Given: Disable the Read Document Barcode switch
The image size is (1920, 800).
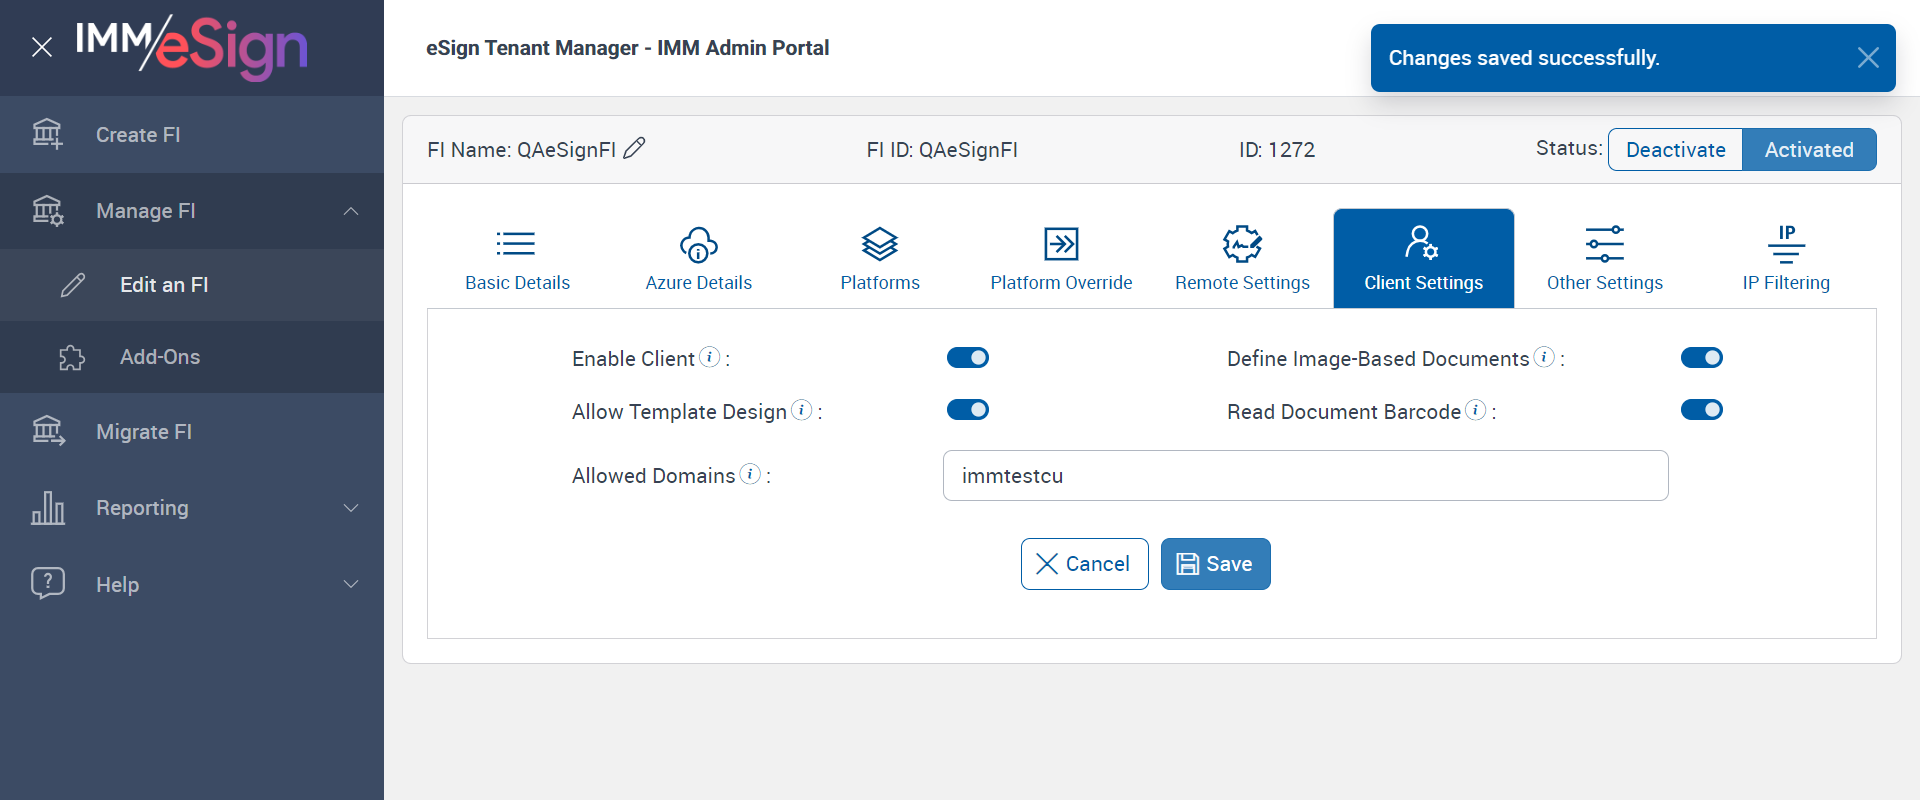Looking at the screenshot, I should (1701, 410).
